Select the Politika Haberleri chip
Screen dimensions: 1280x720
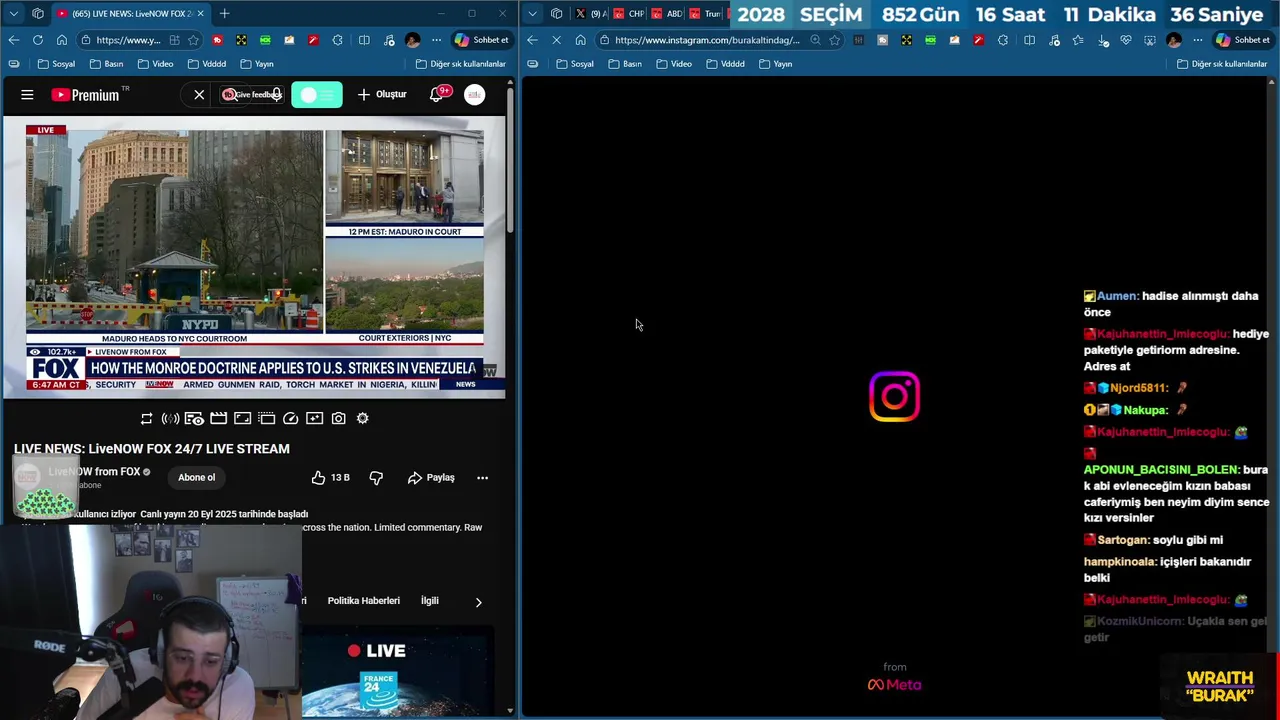tap(363, 601)
